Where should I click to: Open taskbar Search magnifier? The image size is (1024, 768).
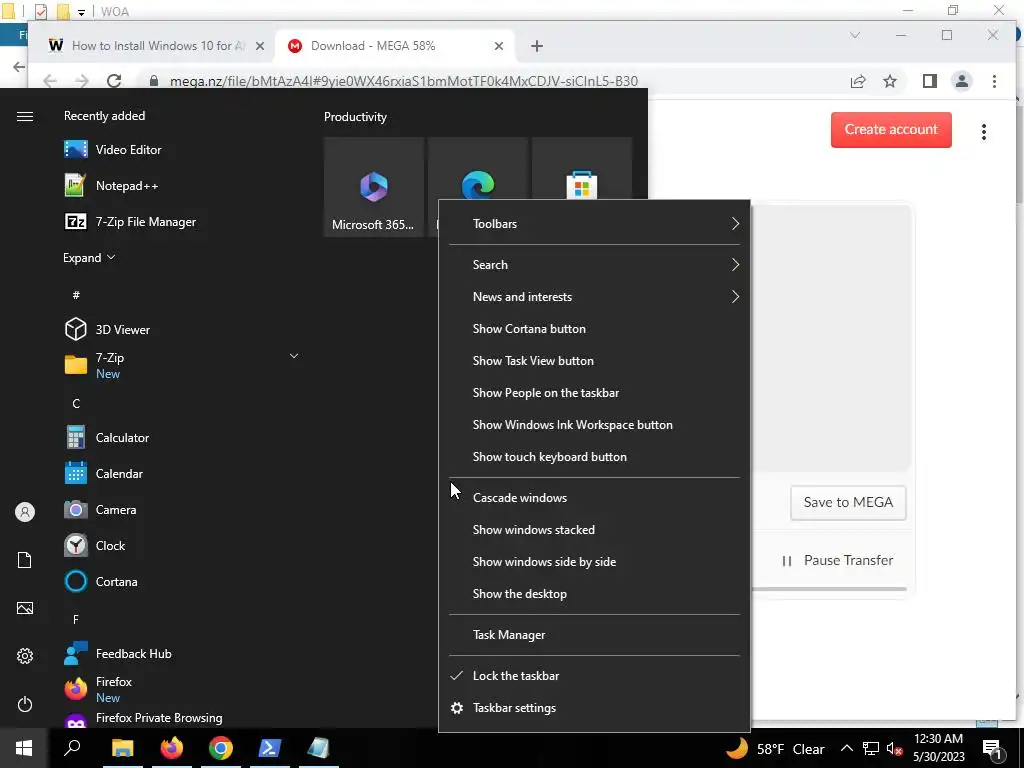(72, 748)
